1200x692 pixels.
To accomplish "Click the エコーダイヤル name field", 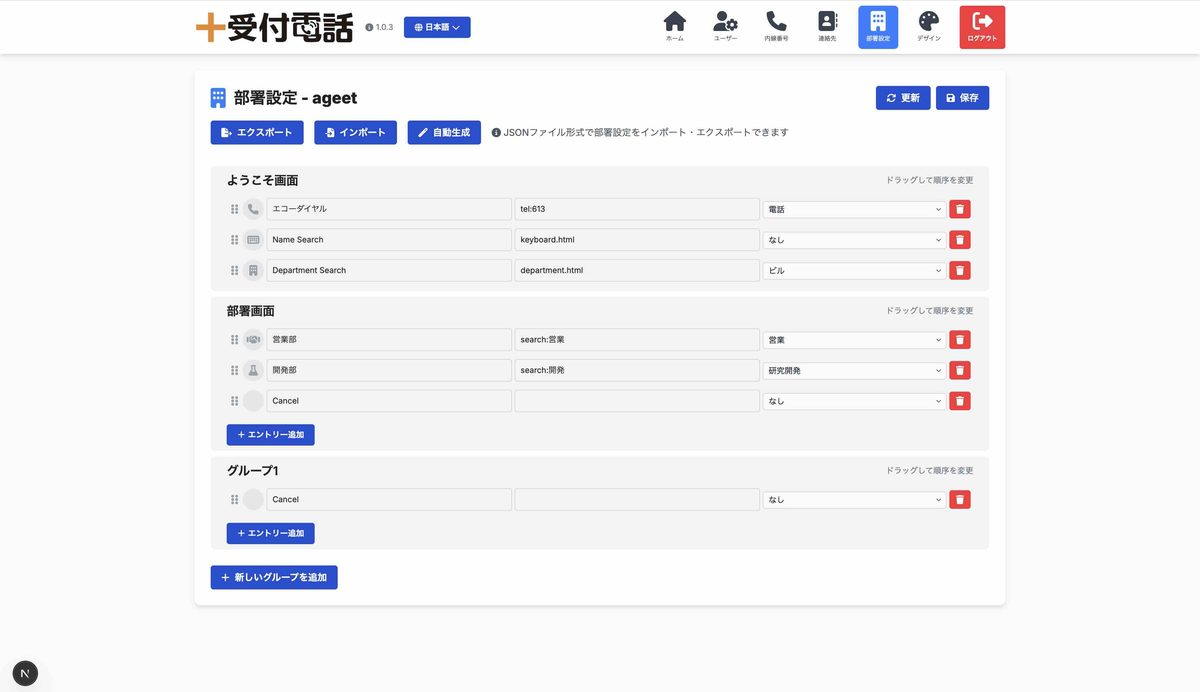I will tap(389, 209).
